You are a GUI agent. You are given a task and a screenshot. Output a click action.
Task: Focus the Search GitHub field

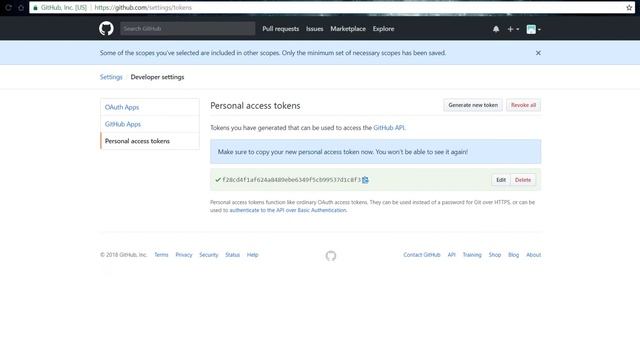(x=188, y=29)
